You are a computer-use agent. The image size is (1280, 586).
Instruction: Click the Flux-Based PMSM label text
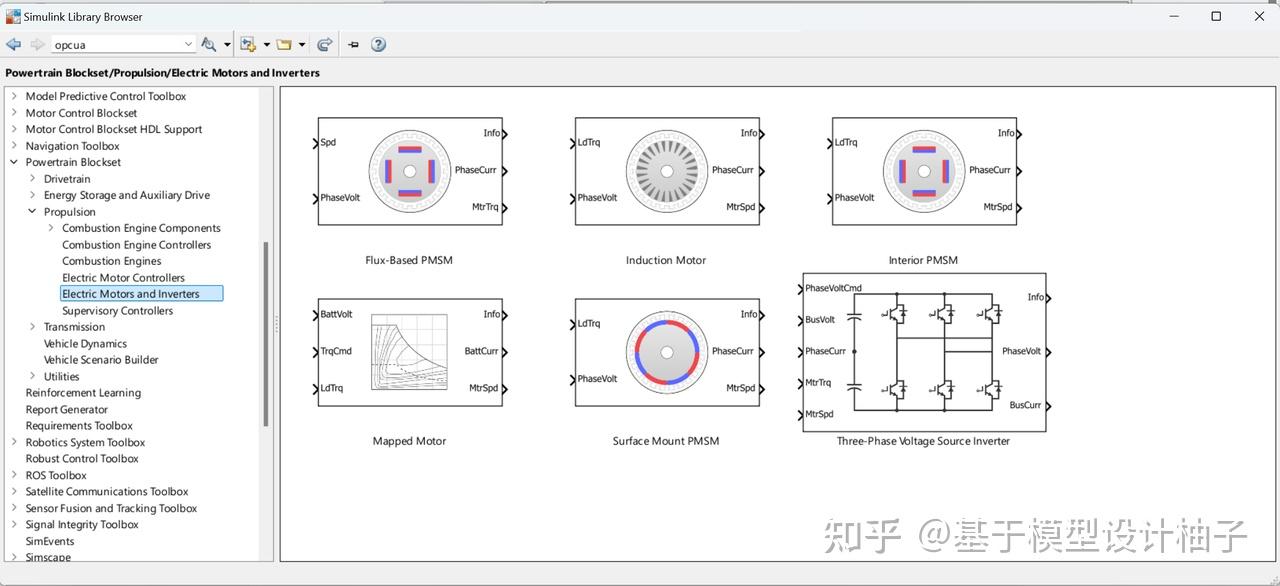[409, 260]
